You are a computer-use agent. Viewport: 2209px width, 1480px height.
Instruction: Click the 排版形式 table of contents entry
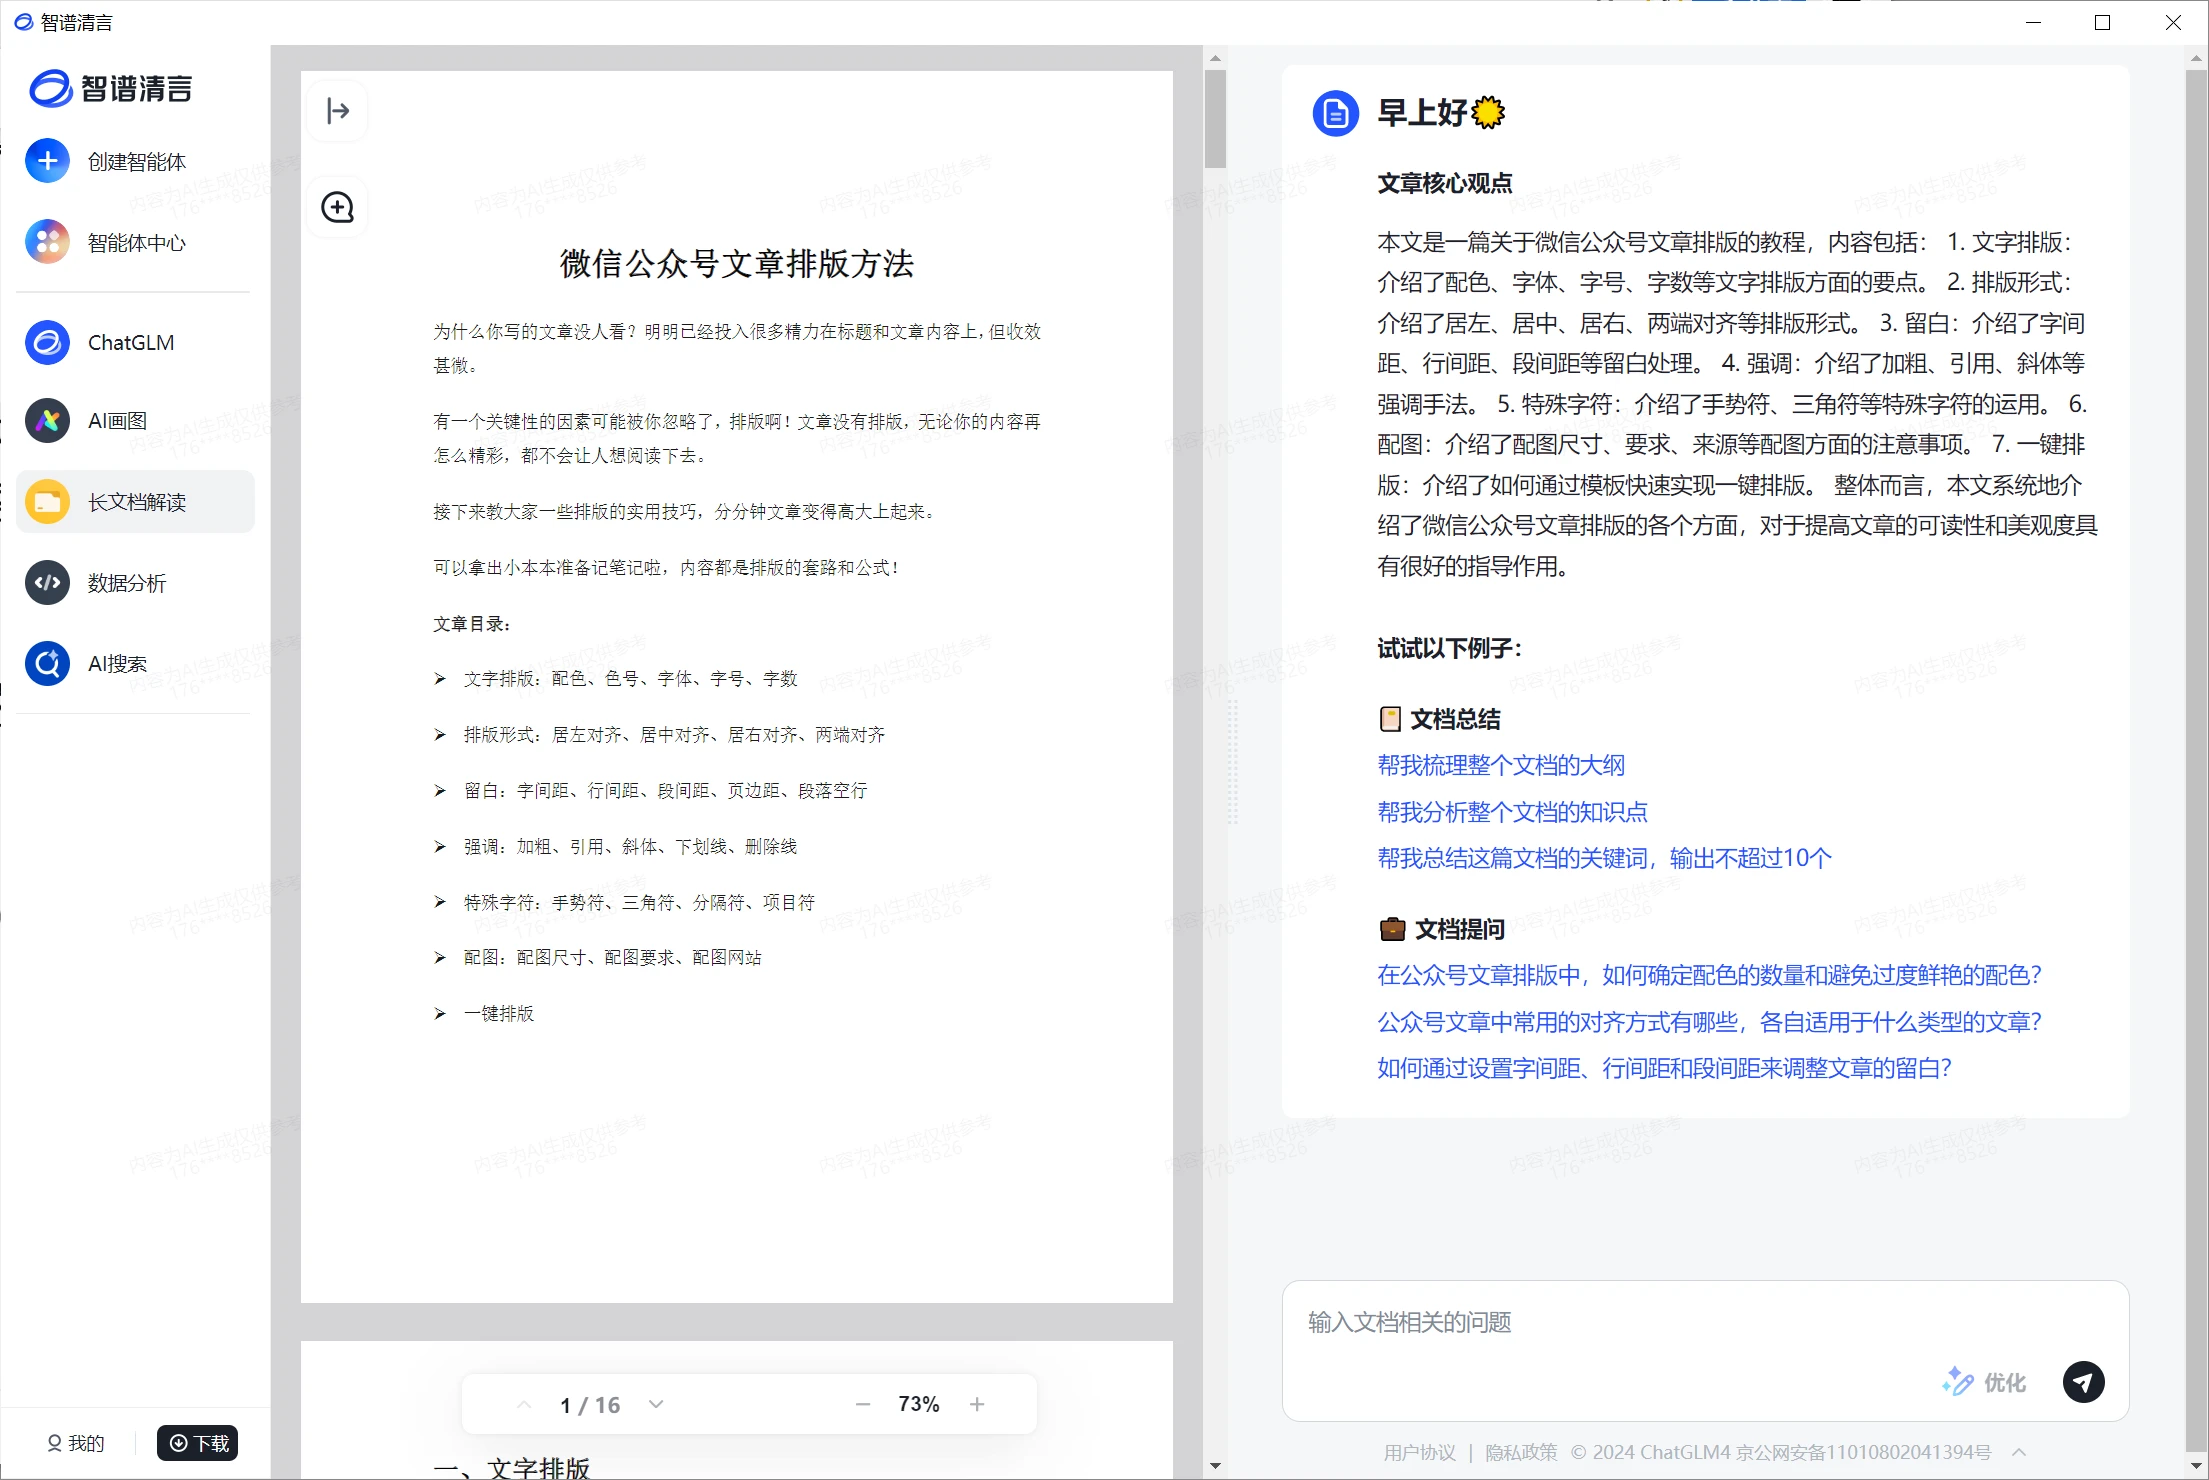[x=660, y=735]
